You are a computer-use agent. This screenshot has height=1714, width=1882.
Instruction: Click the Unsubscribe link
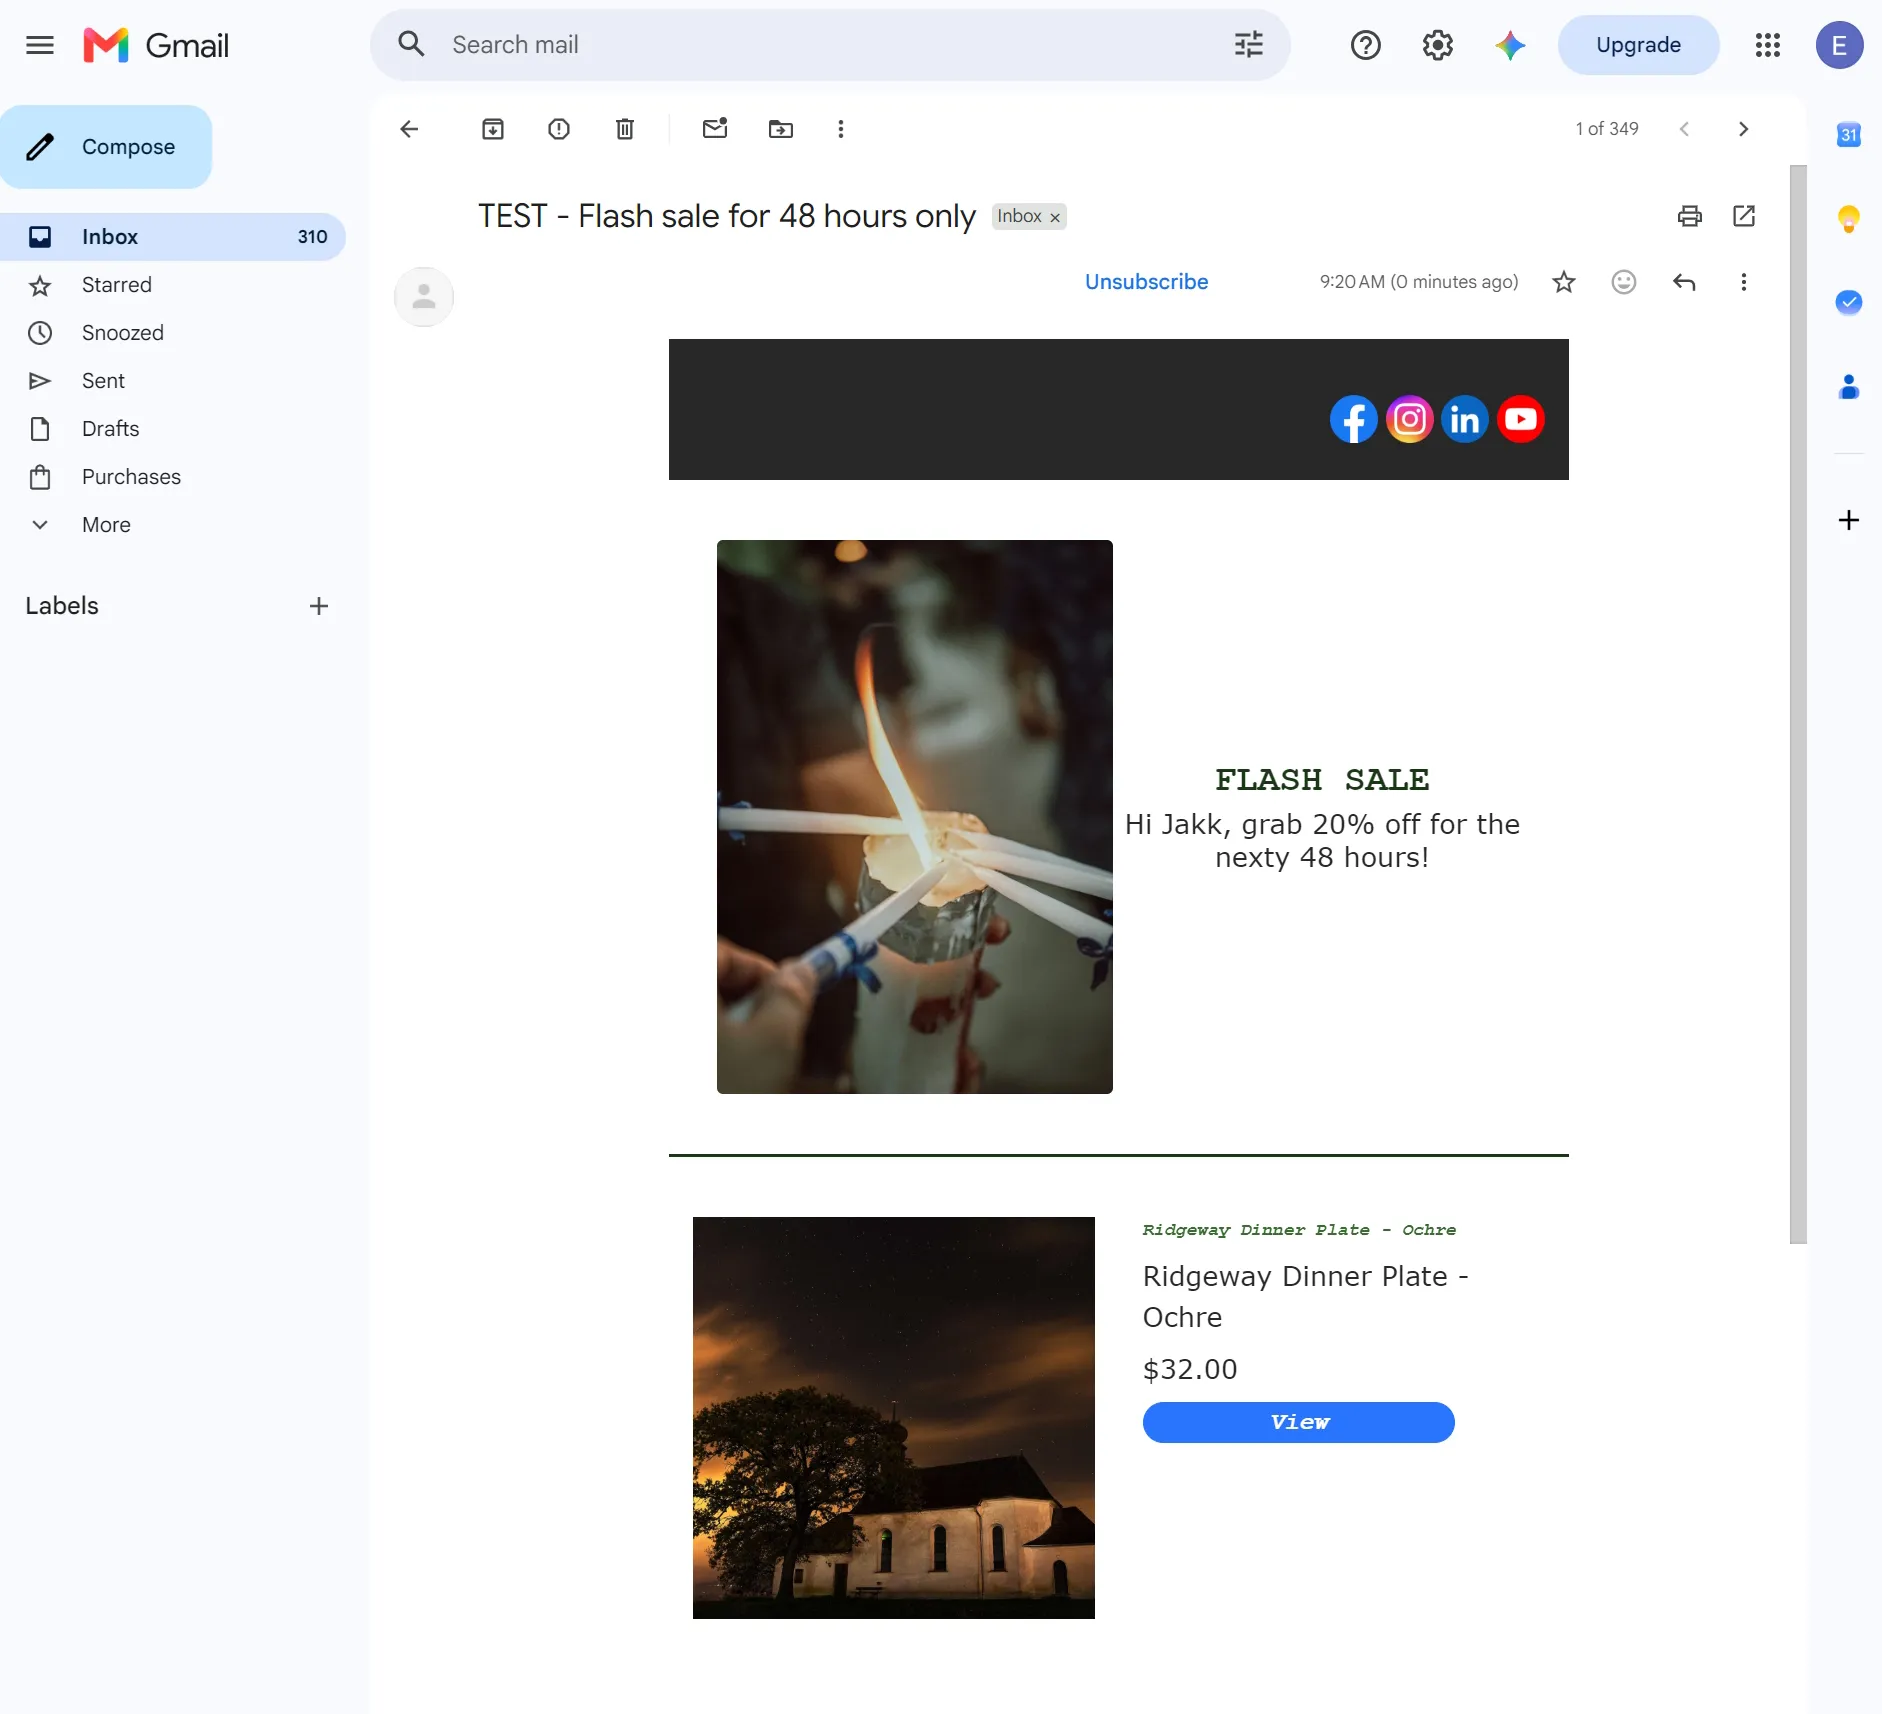(1147, 282)
